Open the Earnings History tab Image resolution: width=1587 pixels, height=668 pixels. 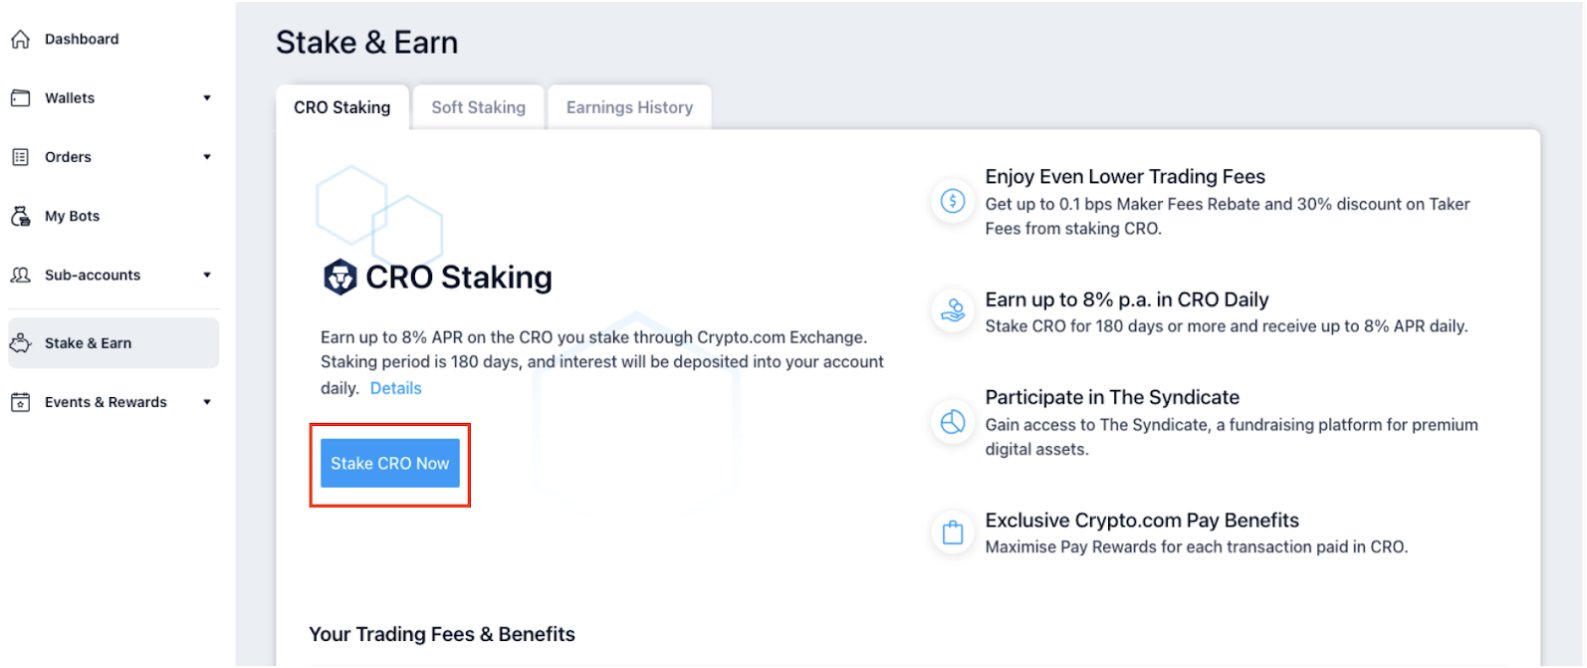point(629,107)
